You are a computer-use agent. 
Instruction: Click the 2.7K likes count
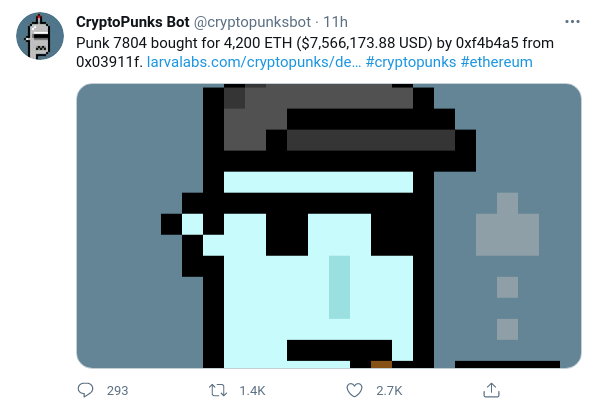click(389, 391)
